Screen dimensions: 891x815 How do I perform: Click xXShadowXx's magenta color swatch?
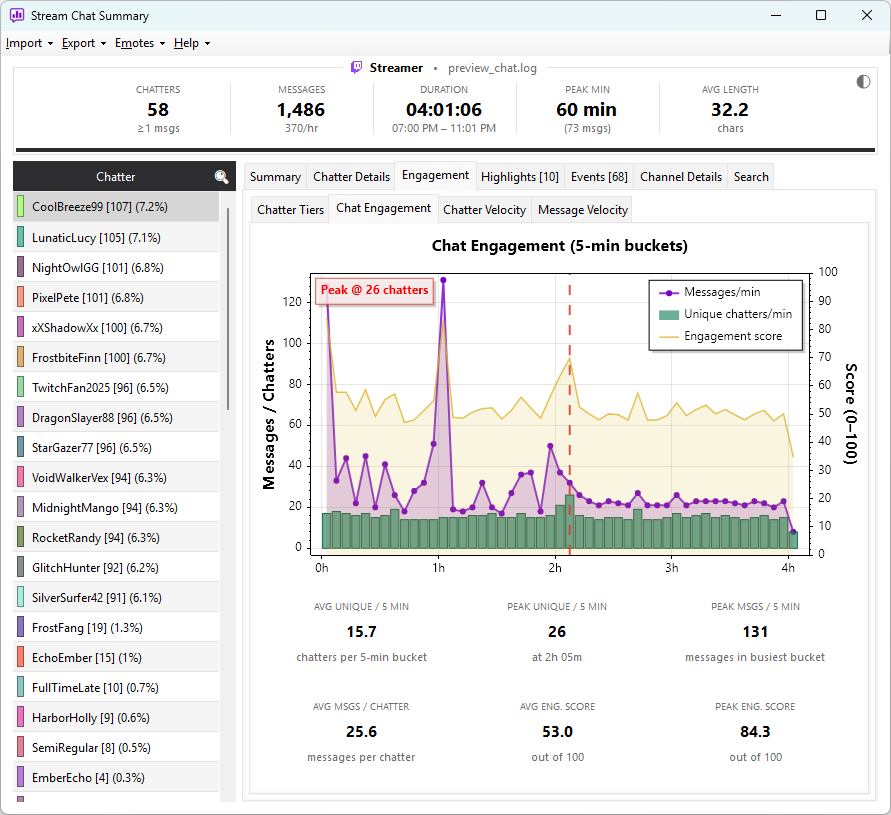[x=20, y=327]
